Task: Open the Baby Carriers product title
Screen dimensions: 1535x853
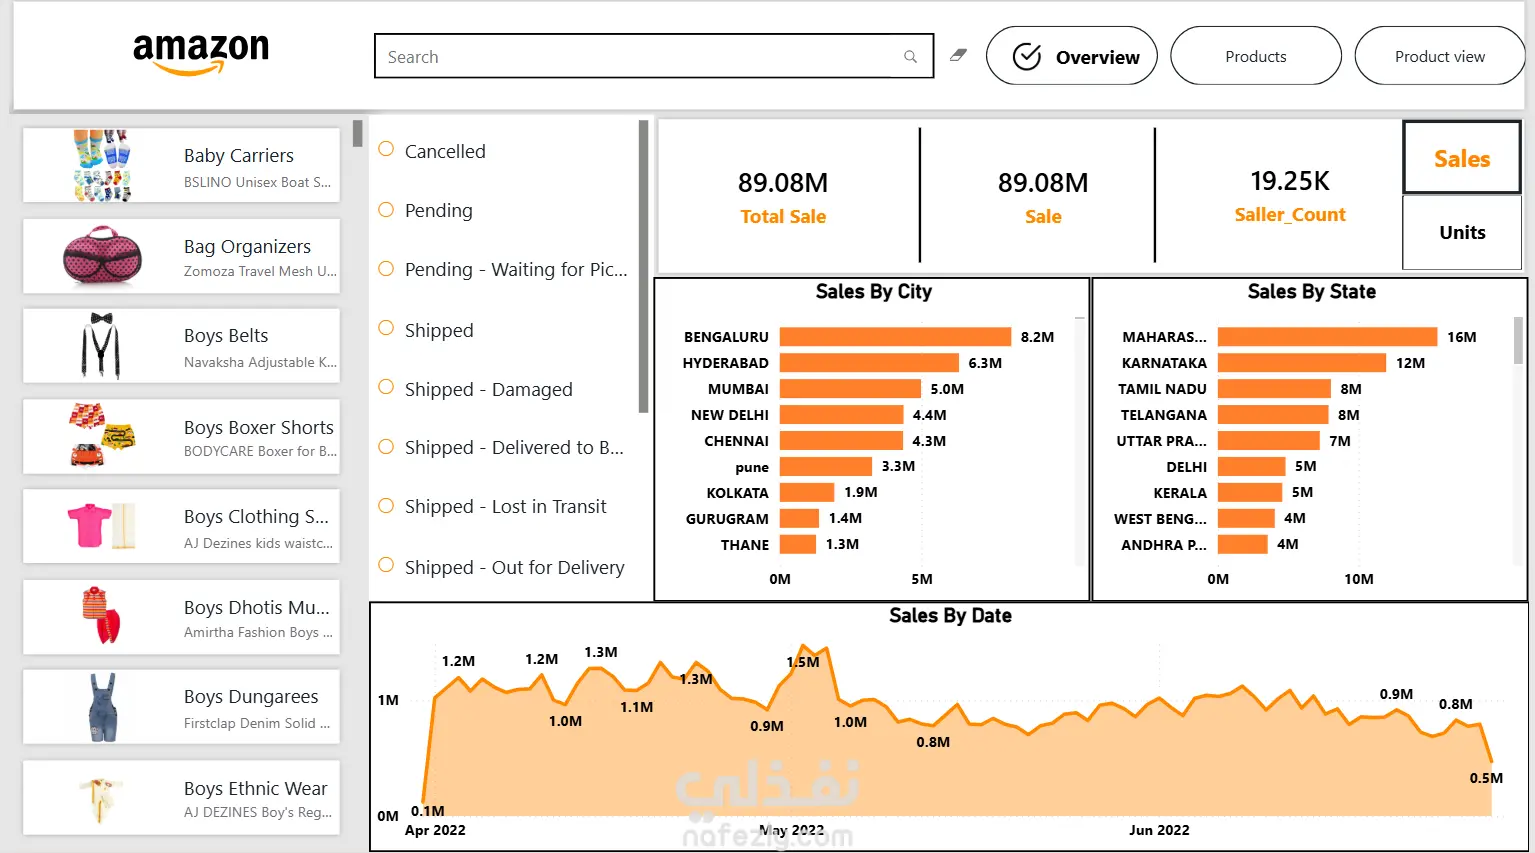Action: pyautogui.click(x=239, y=155)
